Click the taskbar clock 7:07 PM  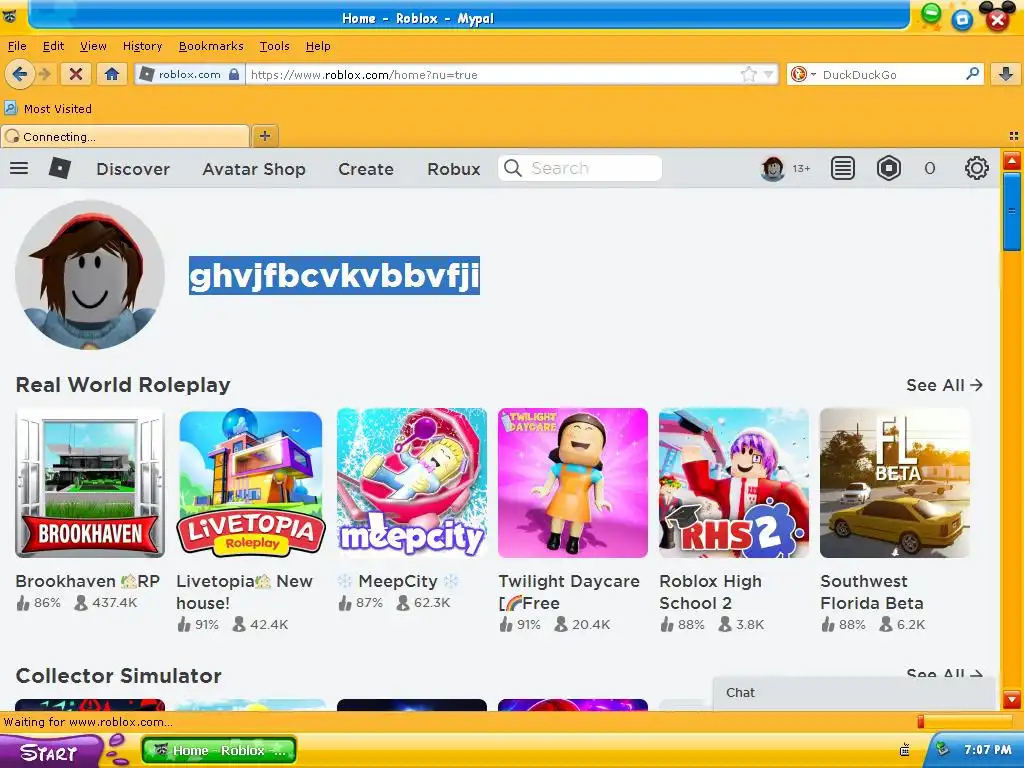[987, 750]
